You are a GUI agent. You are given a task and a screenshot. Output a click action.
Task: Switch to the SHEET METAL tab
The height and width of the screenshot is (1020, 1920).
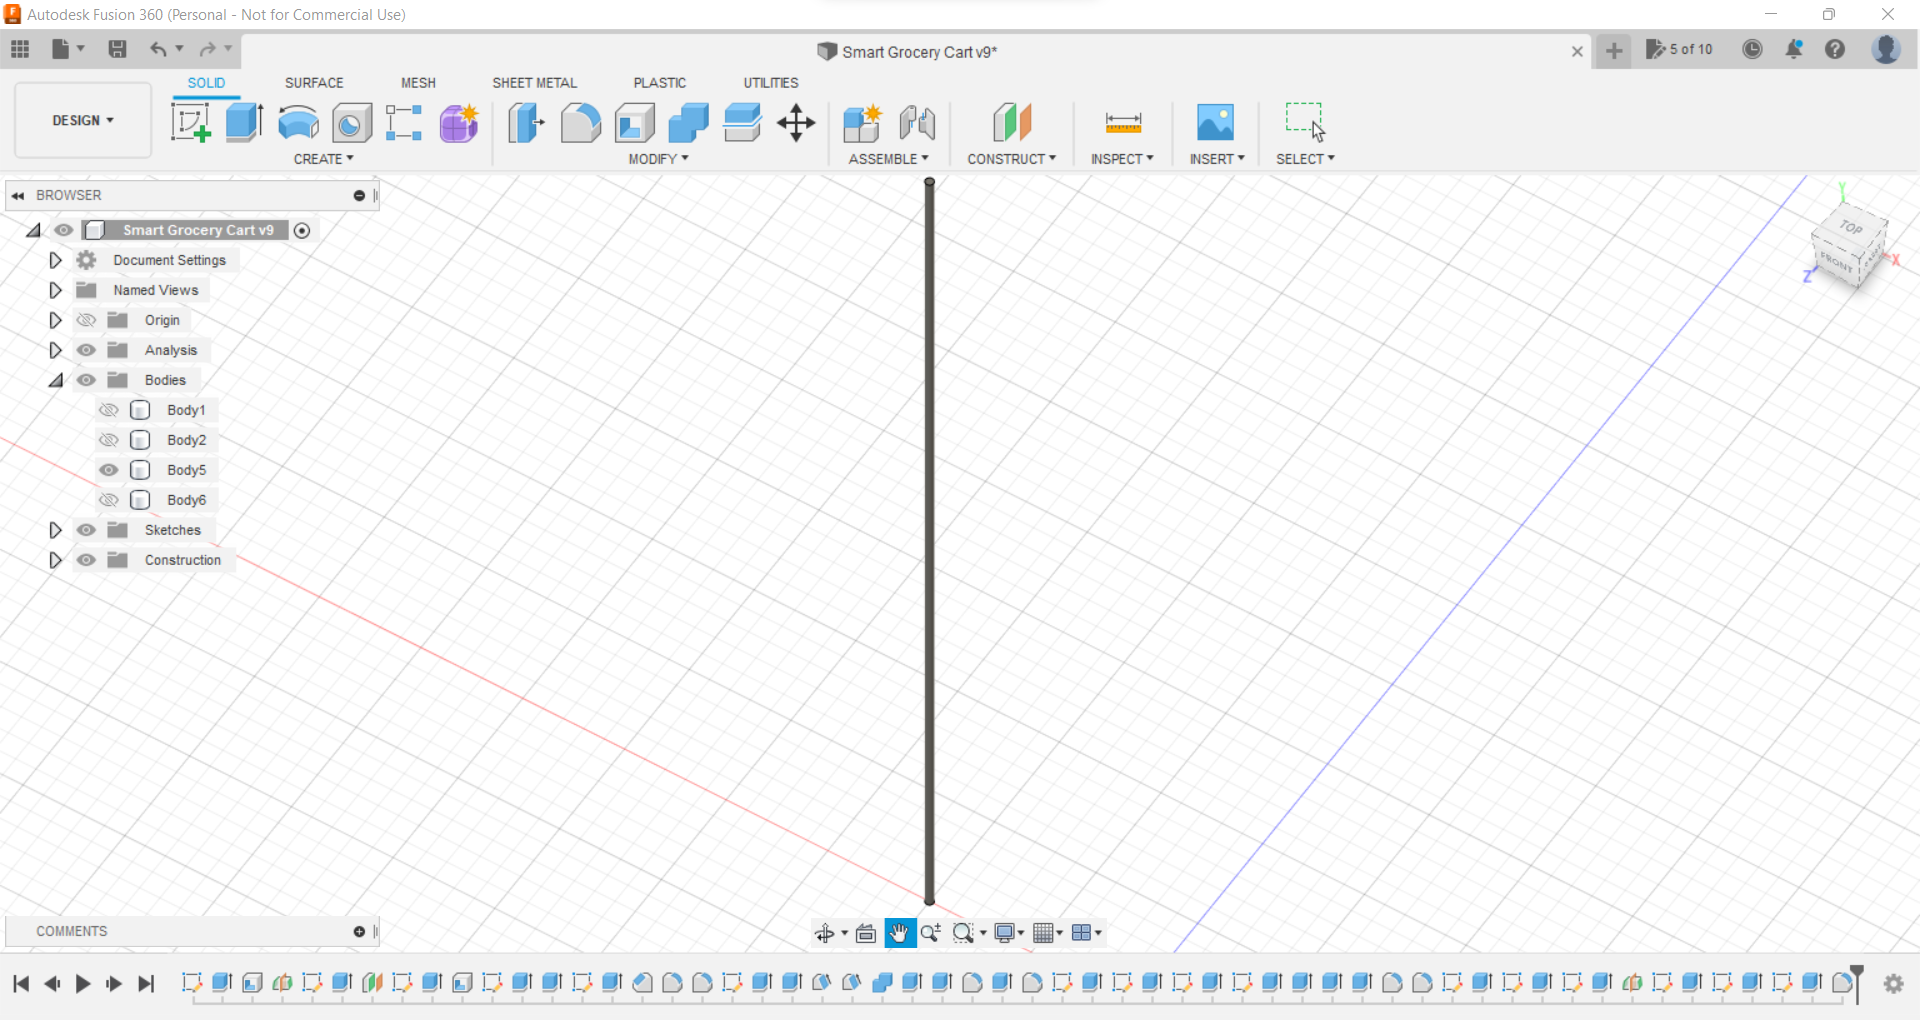535,83
